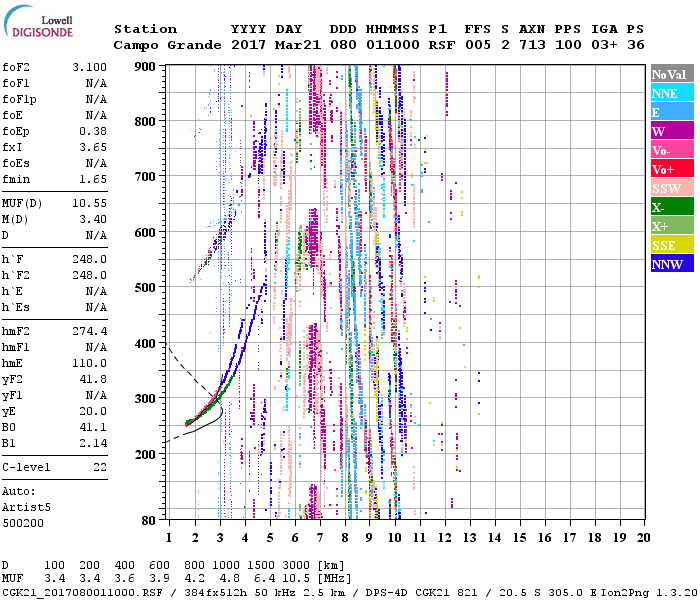Click the foF2 value 3.100
Screen dimensions: 700x600
coord(89,67)
